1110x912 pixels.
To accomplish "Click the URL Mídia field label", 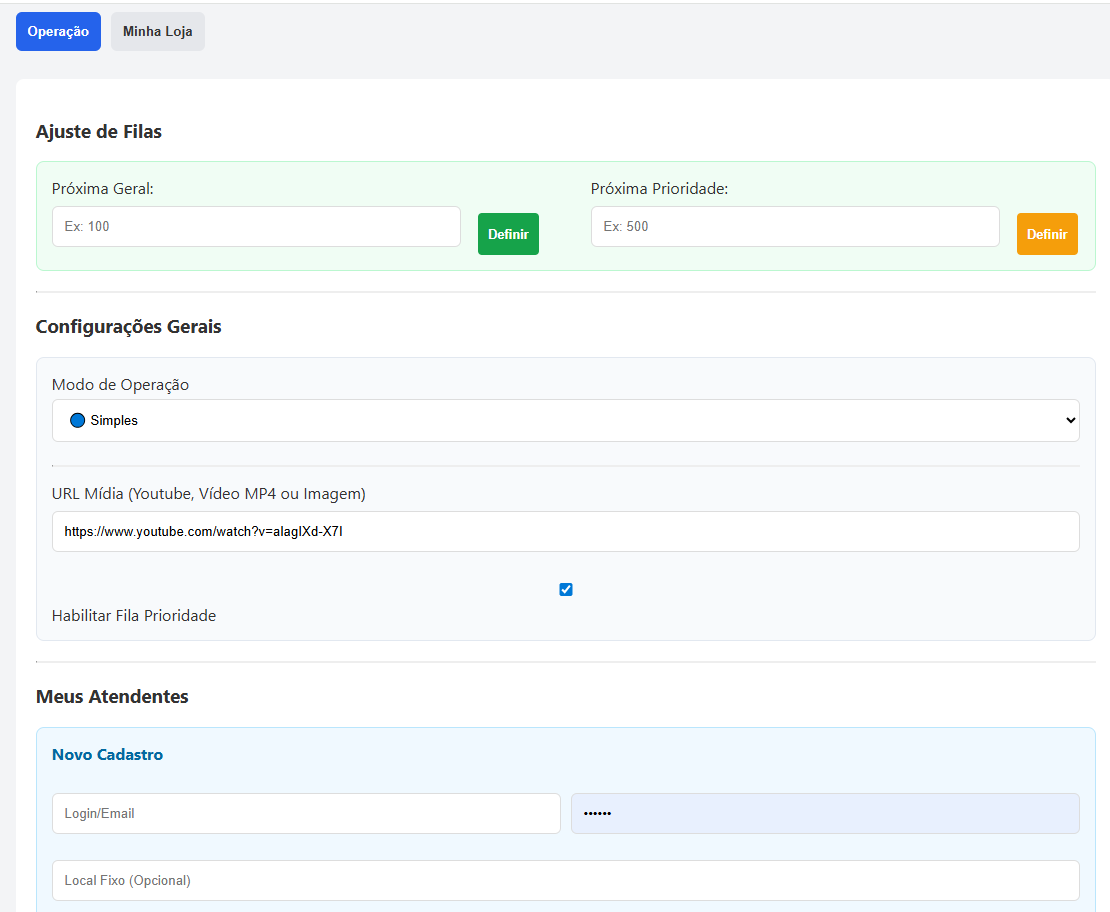I will [x=208, y=494].
